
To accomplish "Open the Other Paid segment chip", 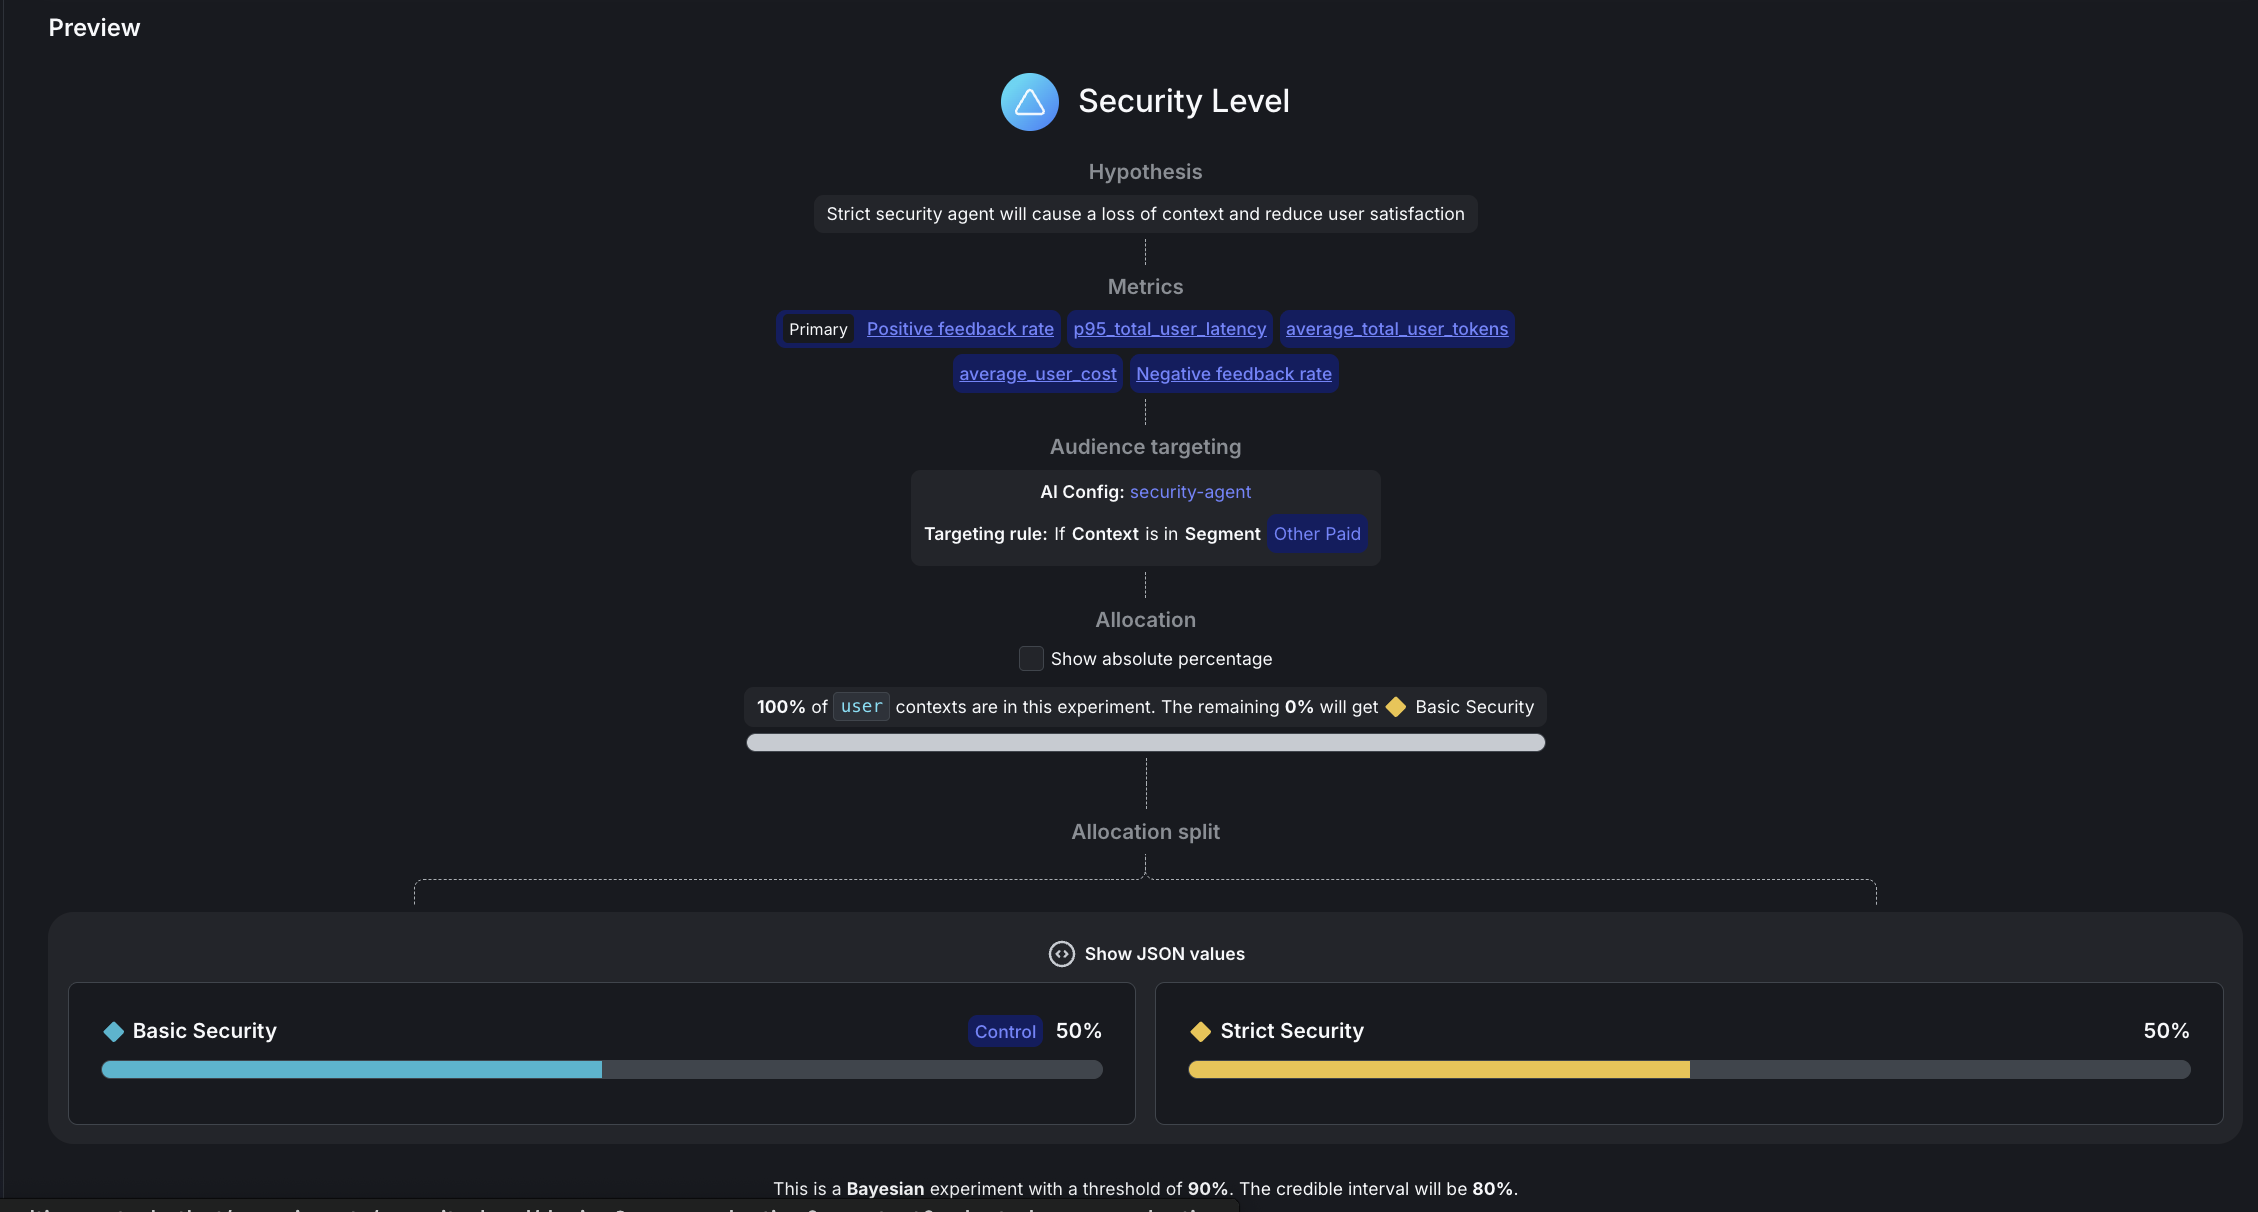I will tap(1316, 534).
